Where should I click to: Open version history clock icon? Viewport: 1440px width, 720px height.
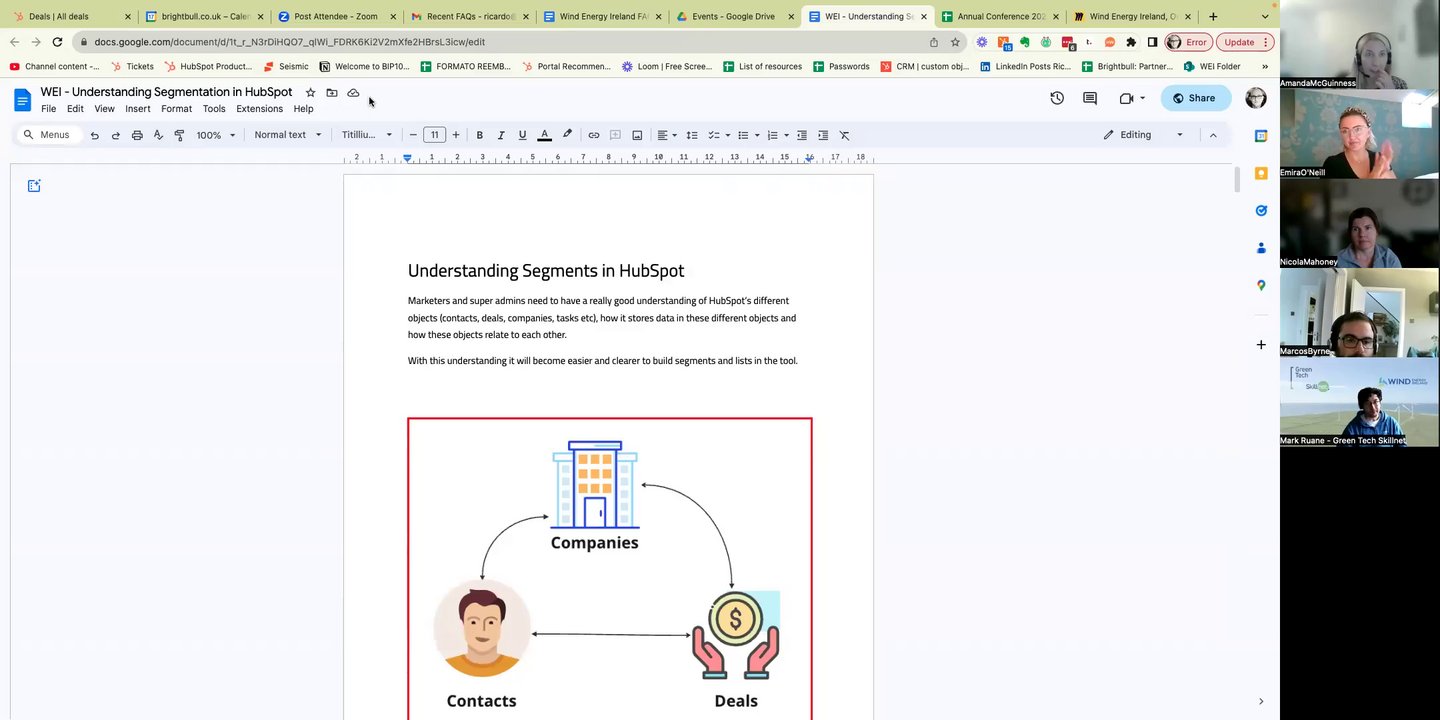click(x=1057, y=98)
